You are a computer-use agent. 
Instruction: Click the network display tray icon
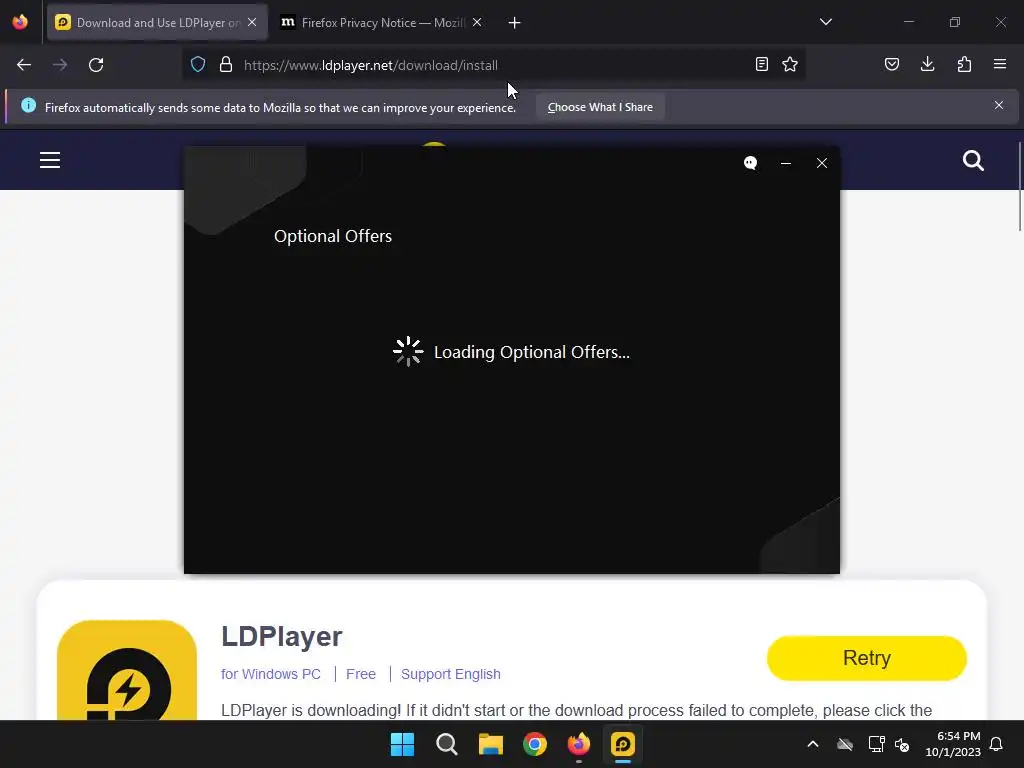click(x=876, y=744)
